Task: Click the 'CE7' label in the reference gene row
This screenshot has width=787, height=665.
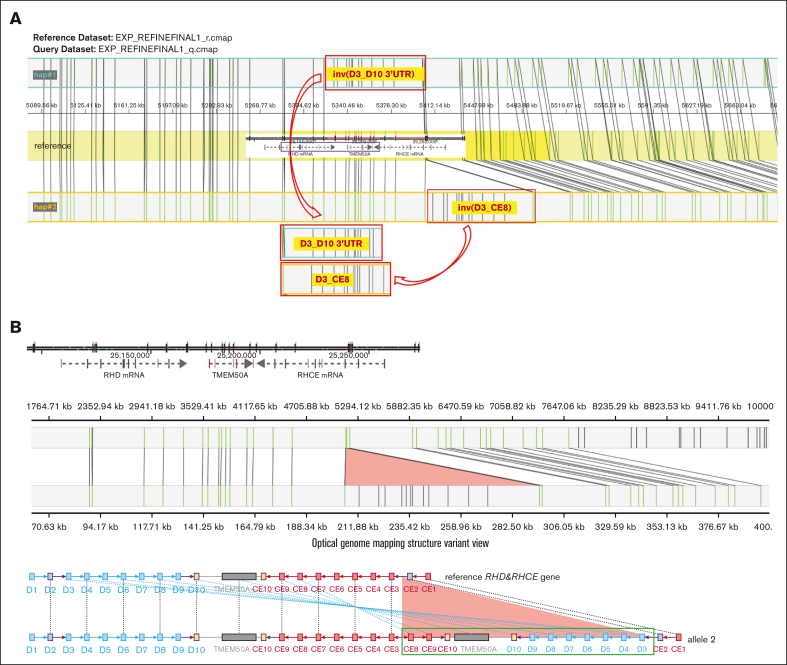Action: (318, 589)
